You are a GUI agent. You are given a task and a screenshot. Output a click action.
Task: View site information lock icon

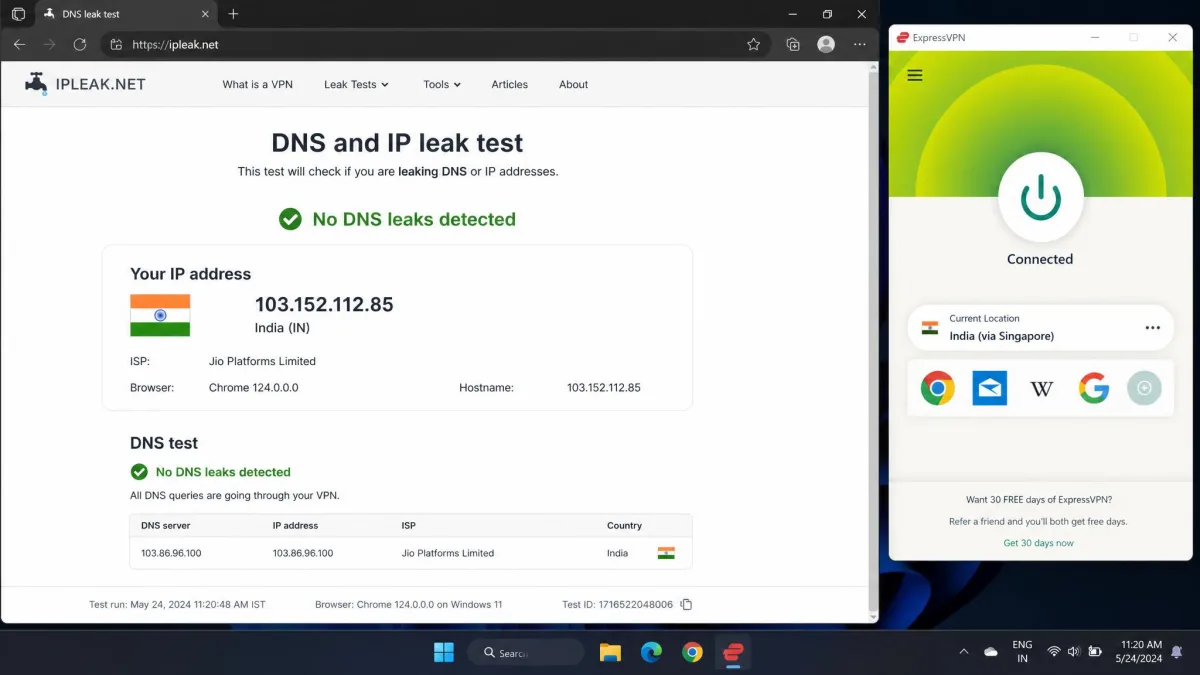click(116, 44)
